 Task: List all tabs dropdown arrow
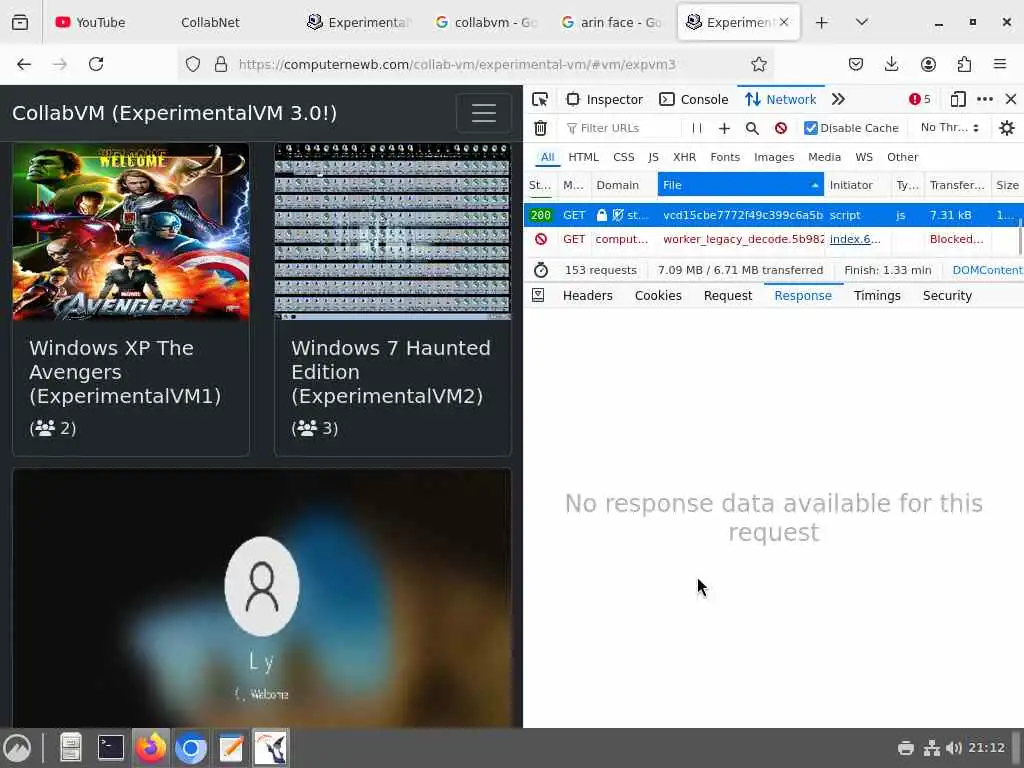[x=861, y=22]
